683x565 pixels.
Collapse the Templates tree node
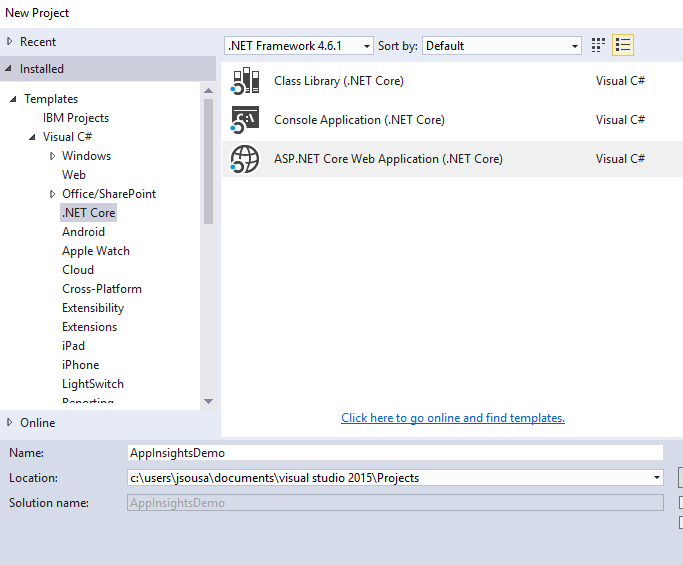click(14, 99)
